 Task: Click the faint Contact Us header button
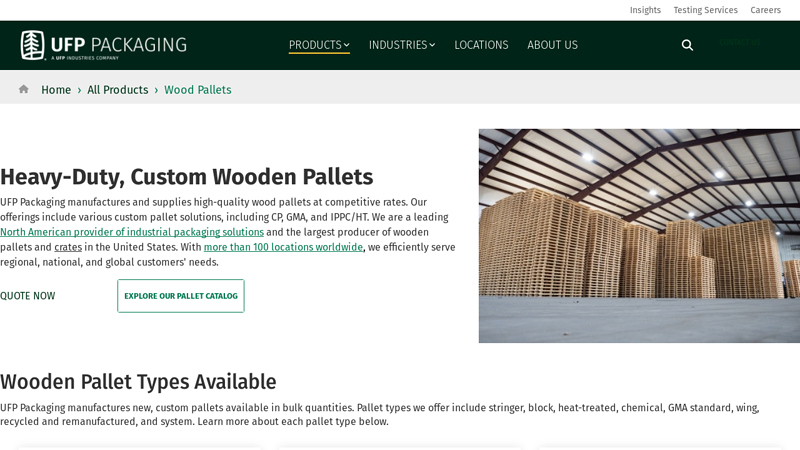740,43
